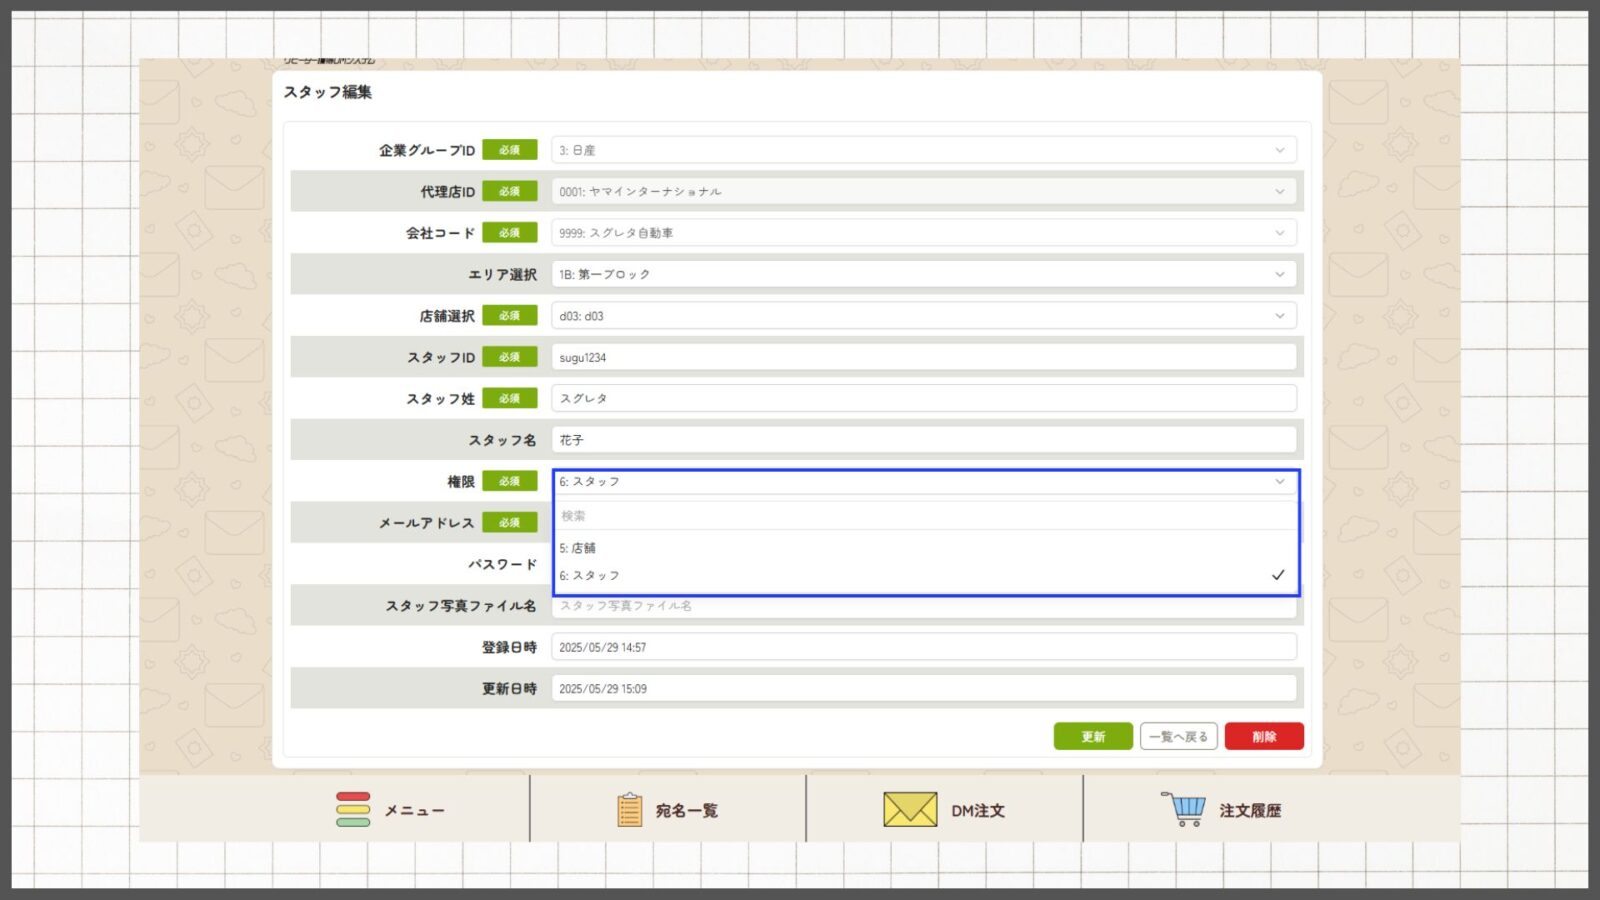Click the 検索 search field in dropdown
1600x900 pixels.
pos(922,516)
